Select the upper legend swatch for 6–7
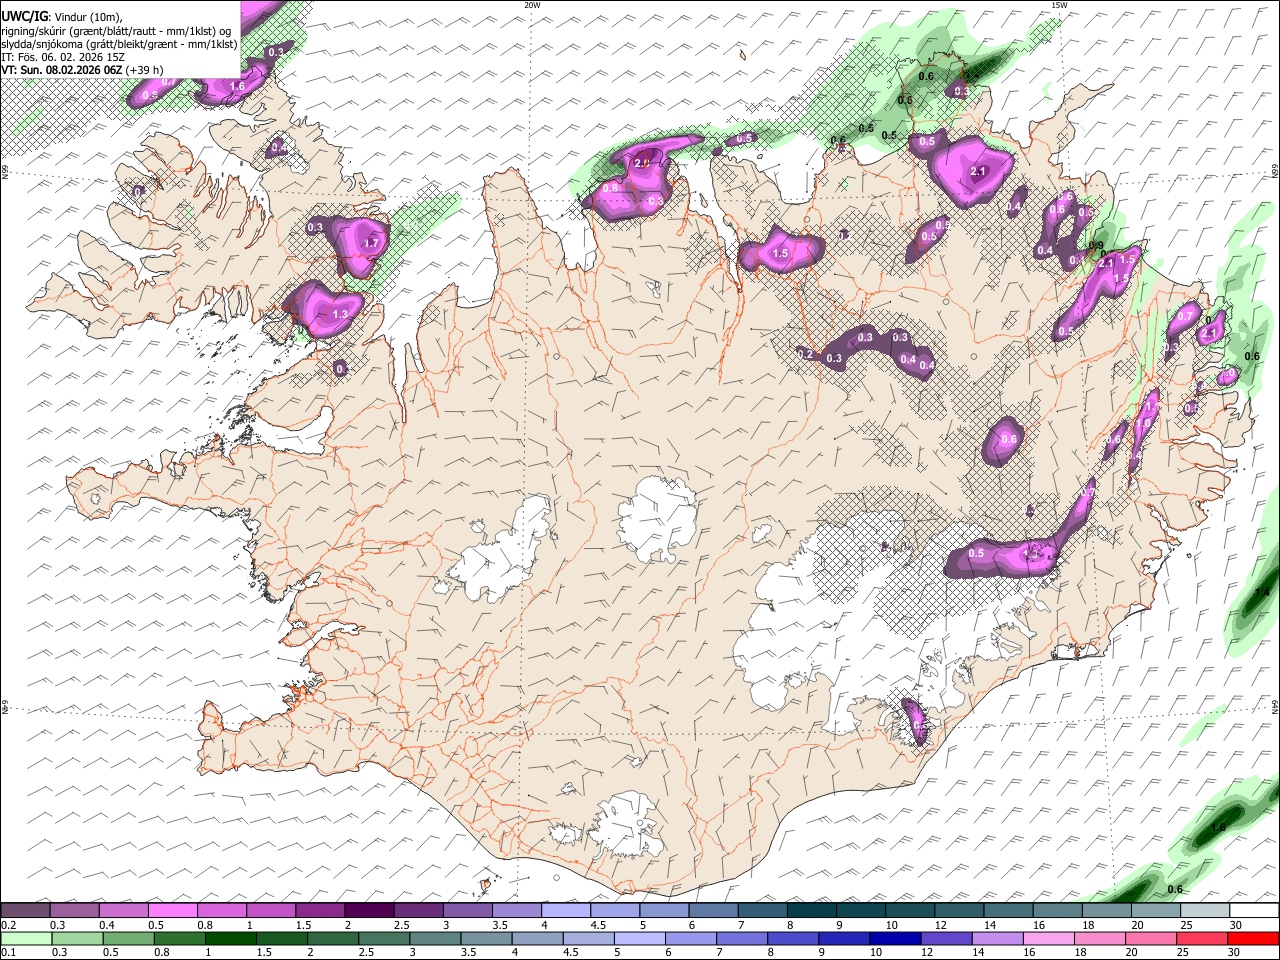Screen dimensions: 1280x960 pyautogui.click(x=713, y=910)
